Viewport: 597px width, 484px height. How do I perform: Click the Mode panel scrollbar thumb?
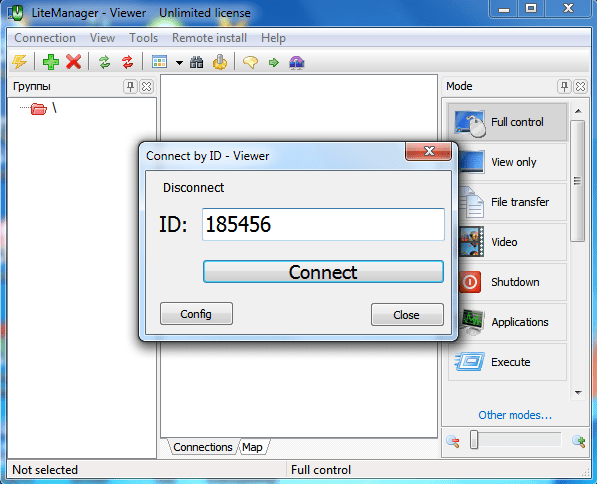point(578,181)
